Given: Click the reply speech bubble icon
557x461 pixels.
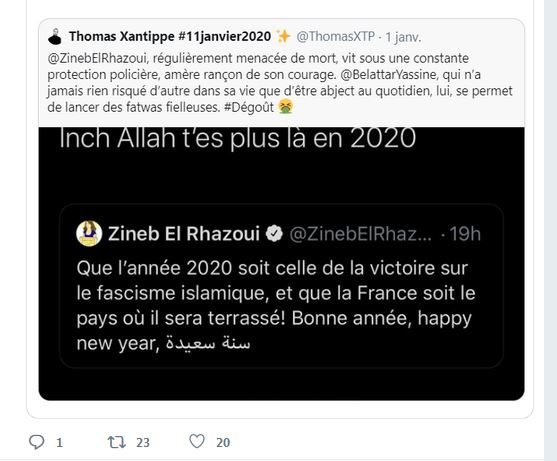Looking at the screenshot, I should click(x=37, y=442).
